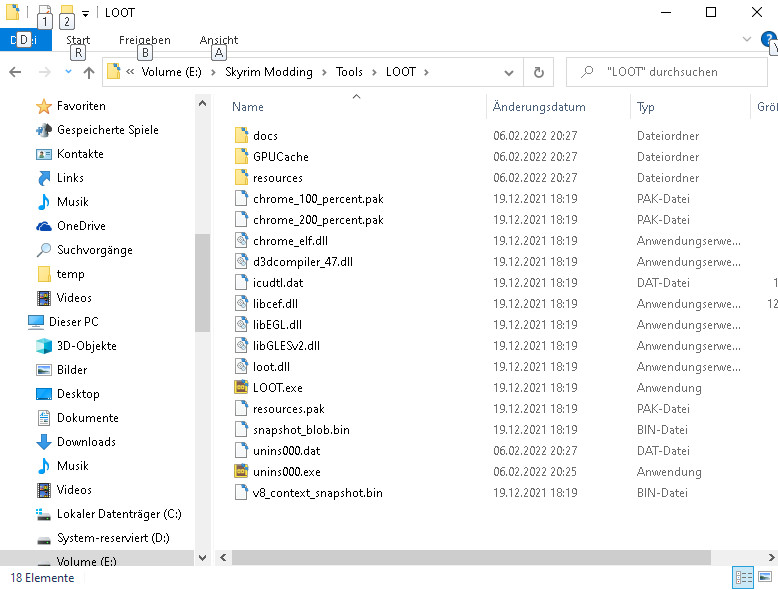Open the Freigeben ribbon tab
778x590 pixels.
(x=144, y=40)
